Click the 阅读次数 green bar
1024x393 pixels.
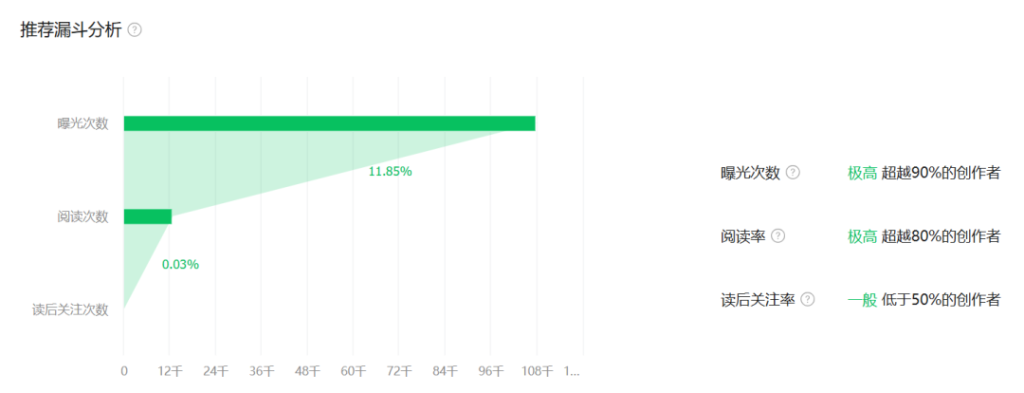[x=148, y=217]
